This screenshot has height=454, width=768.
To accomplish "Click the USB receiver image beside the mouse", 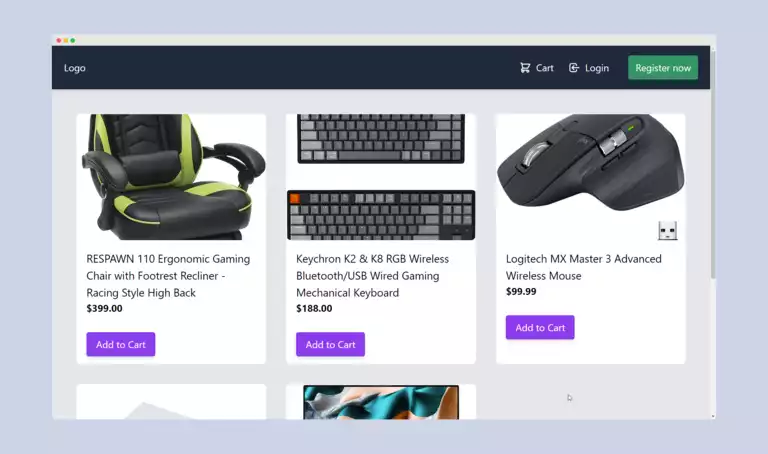I will (668, 231).
